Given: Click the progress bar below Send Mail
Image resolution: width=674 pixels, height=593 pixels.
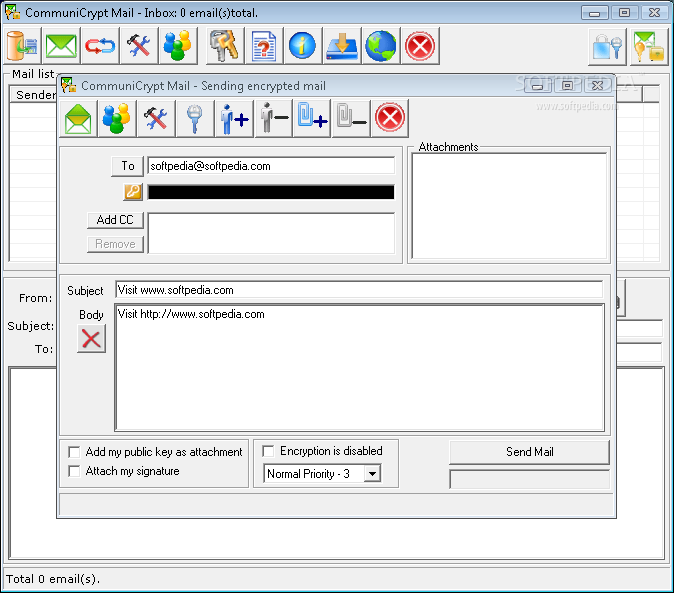Looking at the screenshot, I should click(x=530, y=479).
